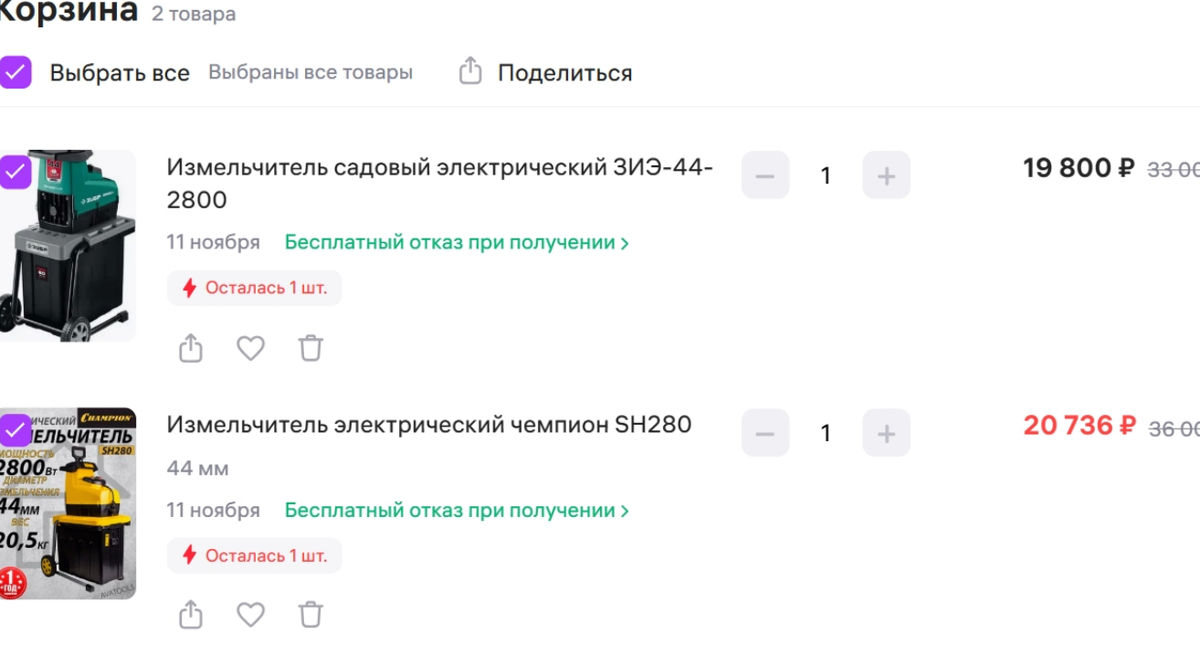
Task: Deselect the чемпион SH280 shredder checkbox
Action: pyautogui.click(x=14, y=430)
